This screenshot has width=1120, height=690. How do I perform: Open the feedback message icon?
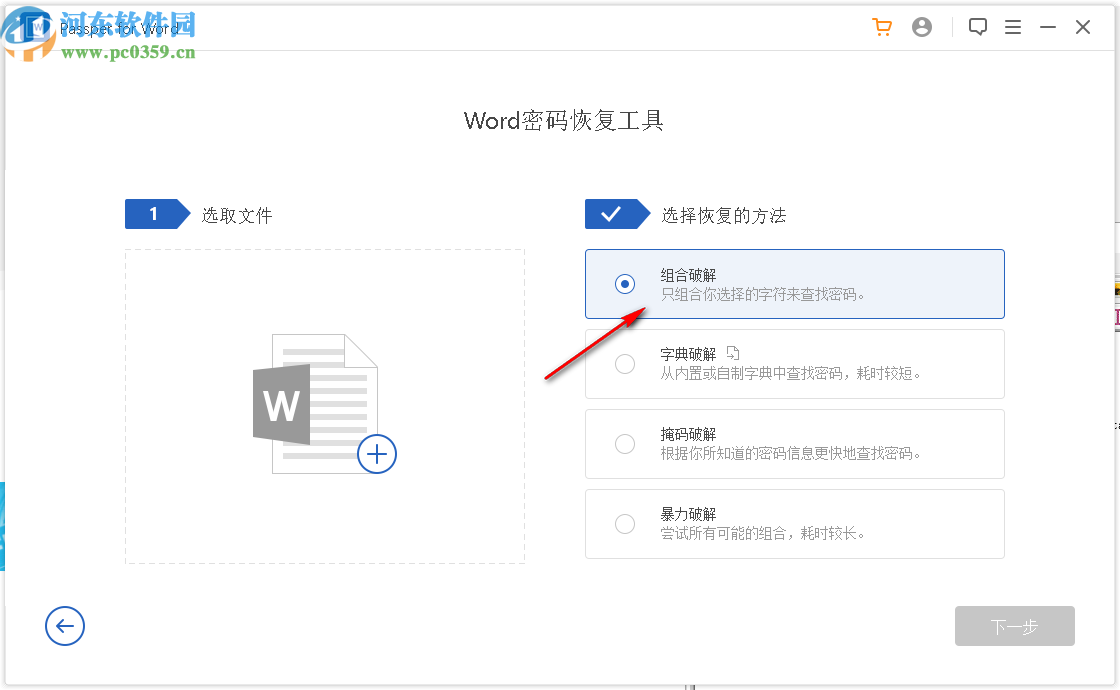[978, 27]
